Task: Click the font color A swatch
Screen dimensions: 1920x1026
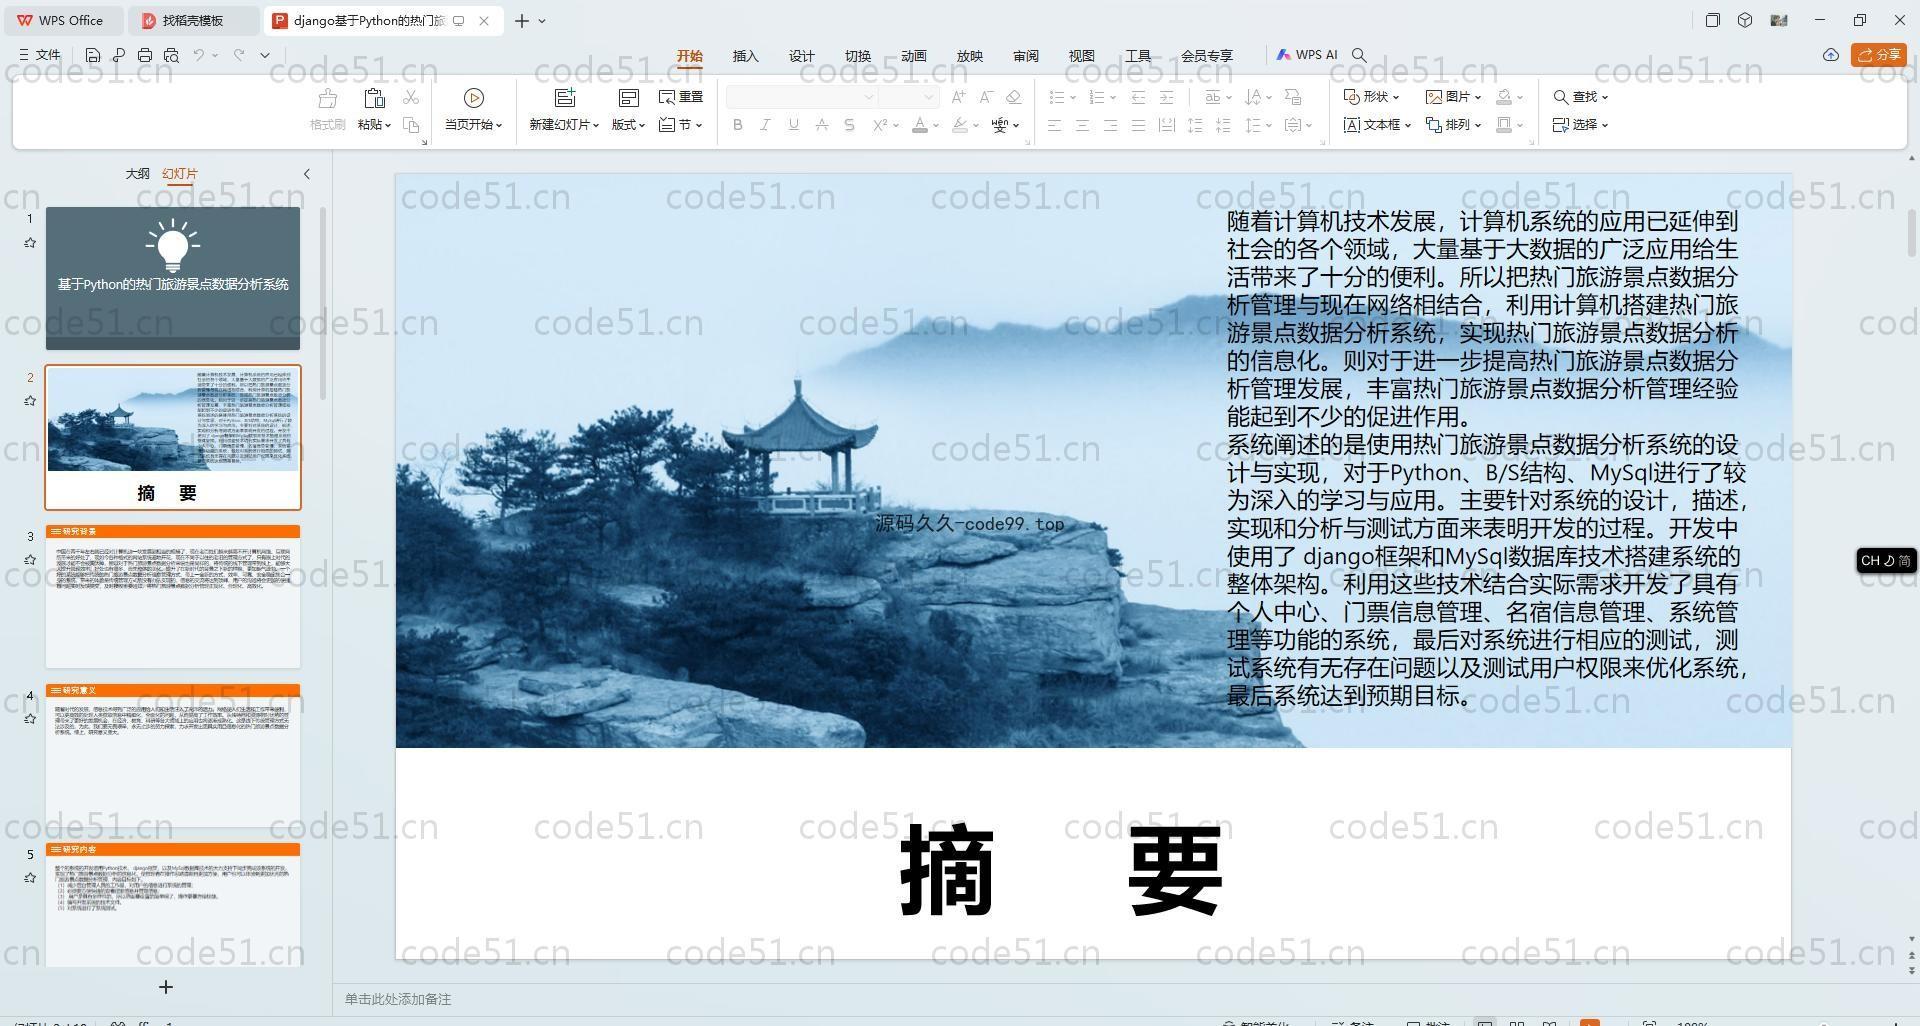Action: click(920, 125)
